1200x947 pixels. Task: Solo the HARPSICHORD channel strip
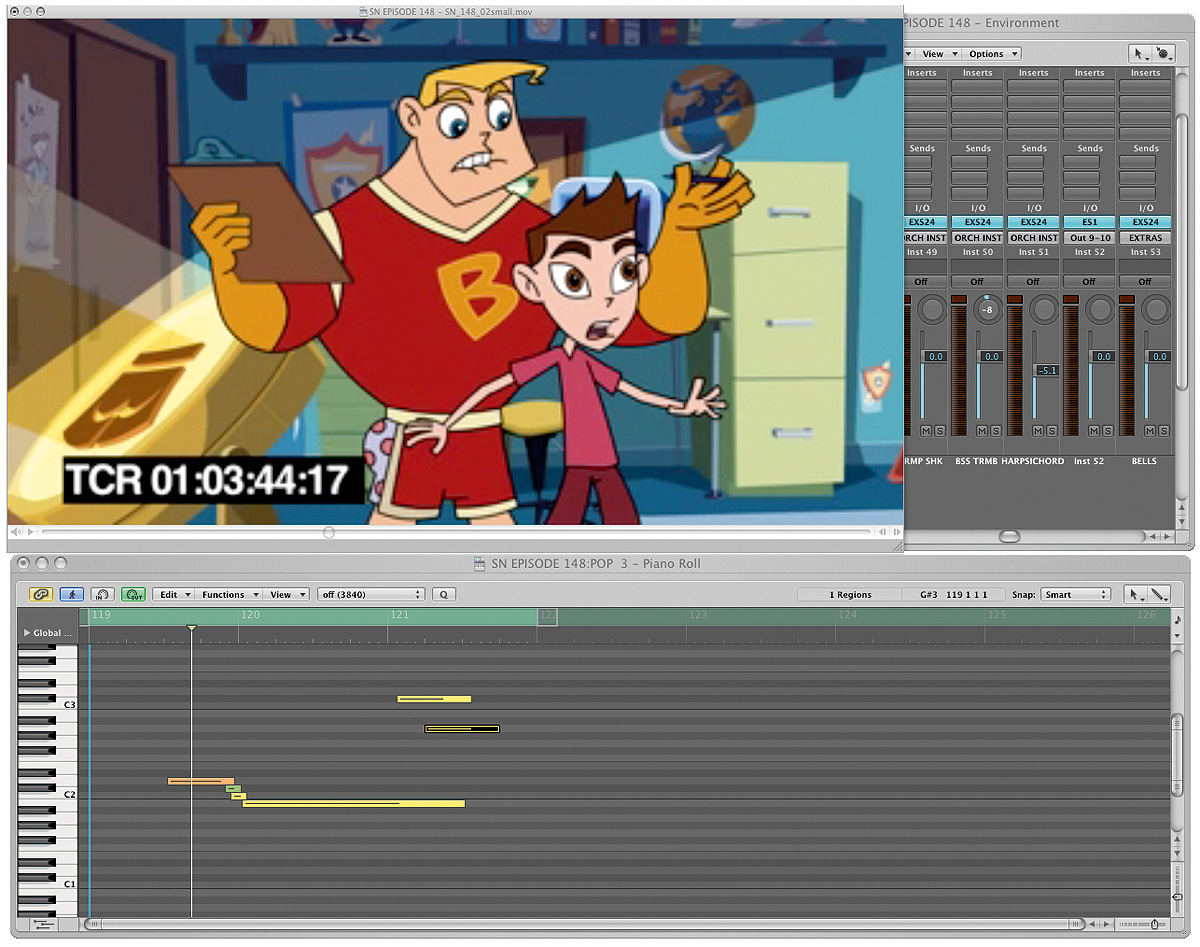(x=1052, y=430)
